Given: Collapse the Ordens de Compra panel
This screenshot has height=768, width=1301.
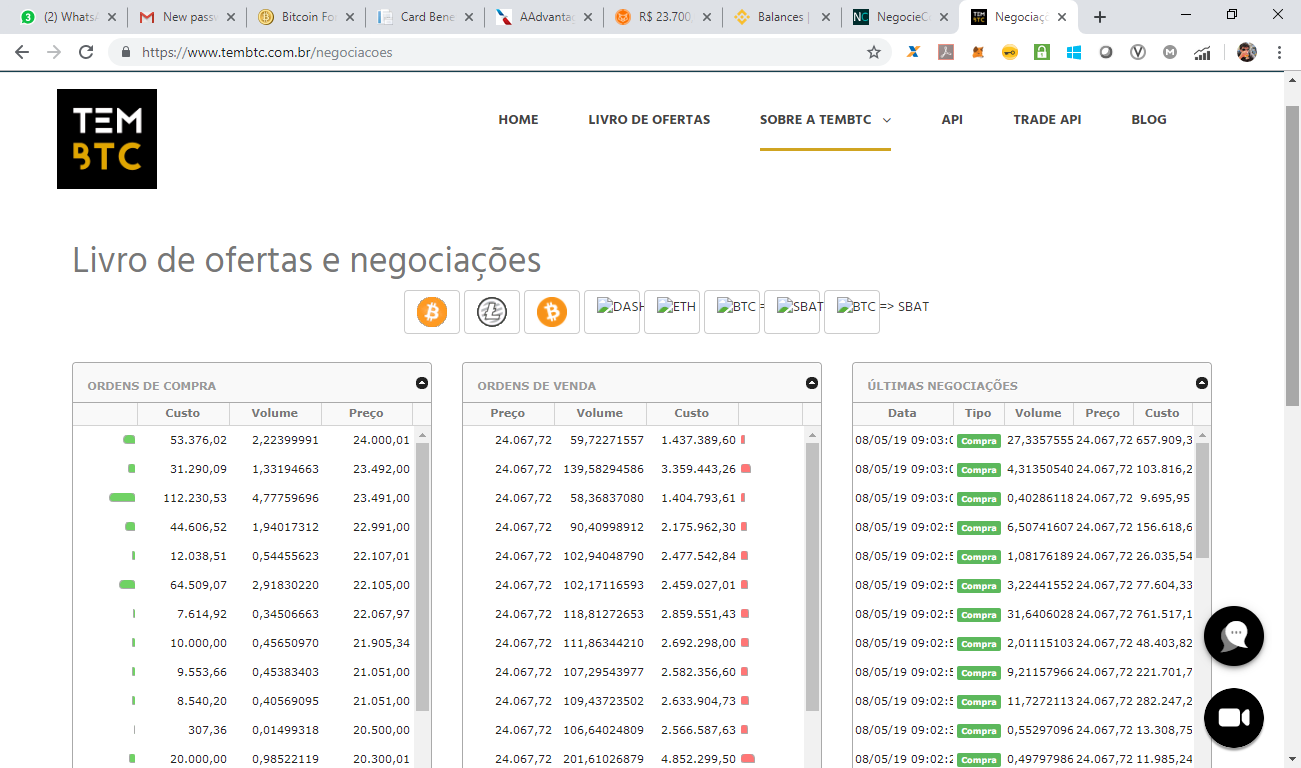Looking at the screenshot, I should tap(421, 383).
